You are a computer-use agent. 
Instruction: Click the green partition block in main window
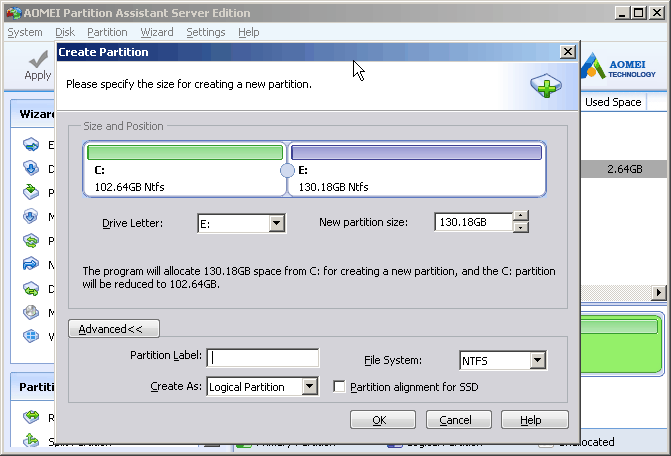click(x=622, y=345)
